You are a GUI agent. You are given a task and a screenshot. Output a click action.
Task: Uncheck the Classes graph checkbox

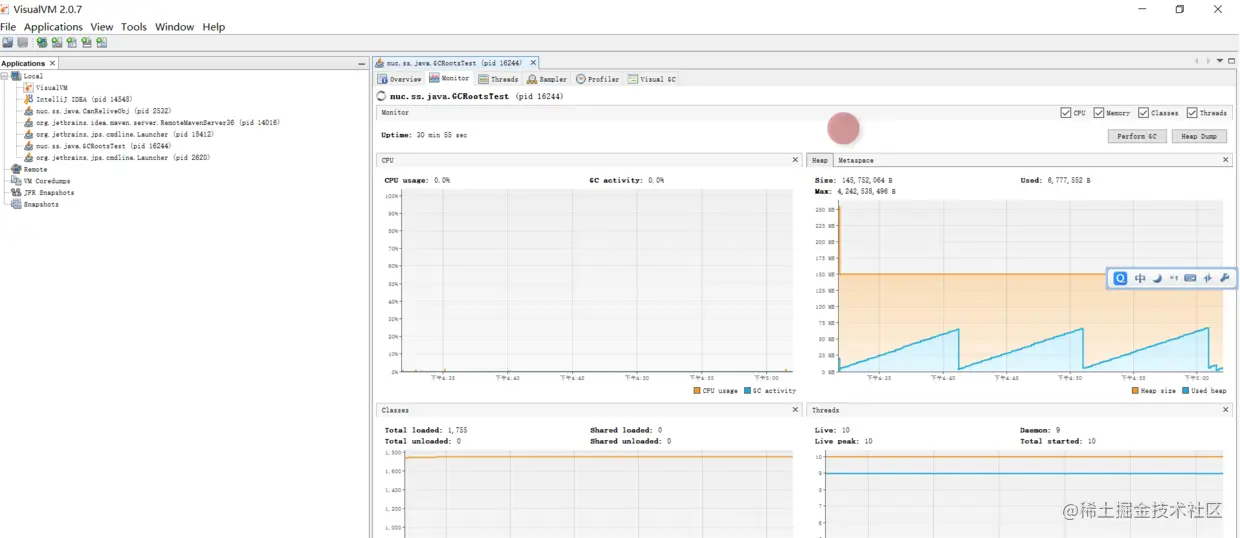pyautogui.click(x=1143, y=113)
